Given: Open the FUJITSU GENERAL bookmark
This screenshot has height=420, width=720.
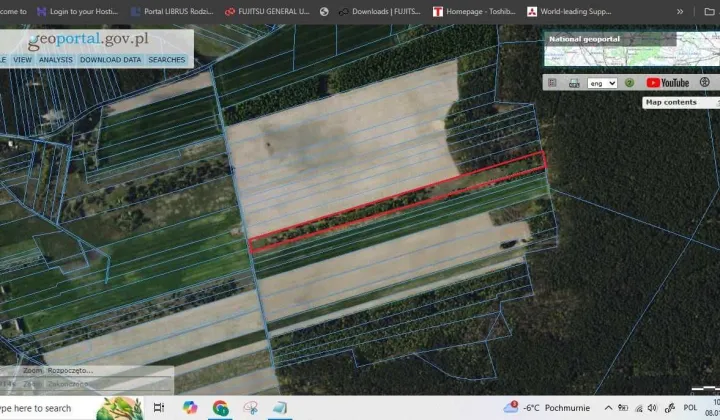Looking at the screenshot, I should 268,11.
